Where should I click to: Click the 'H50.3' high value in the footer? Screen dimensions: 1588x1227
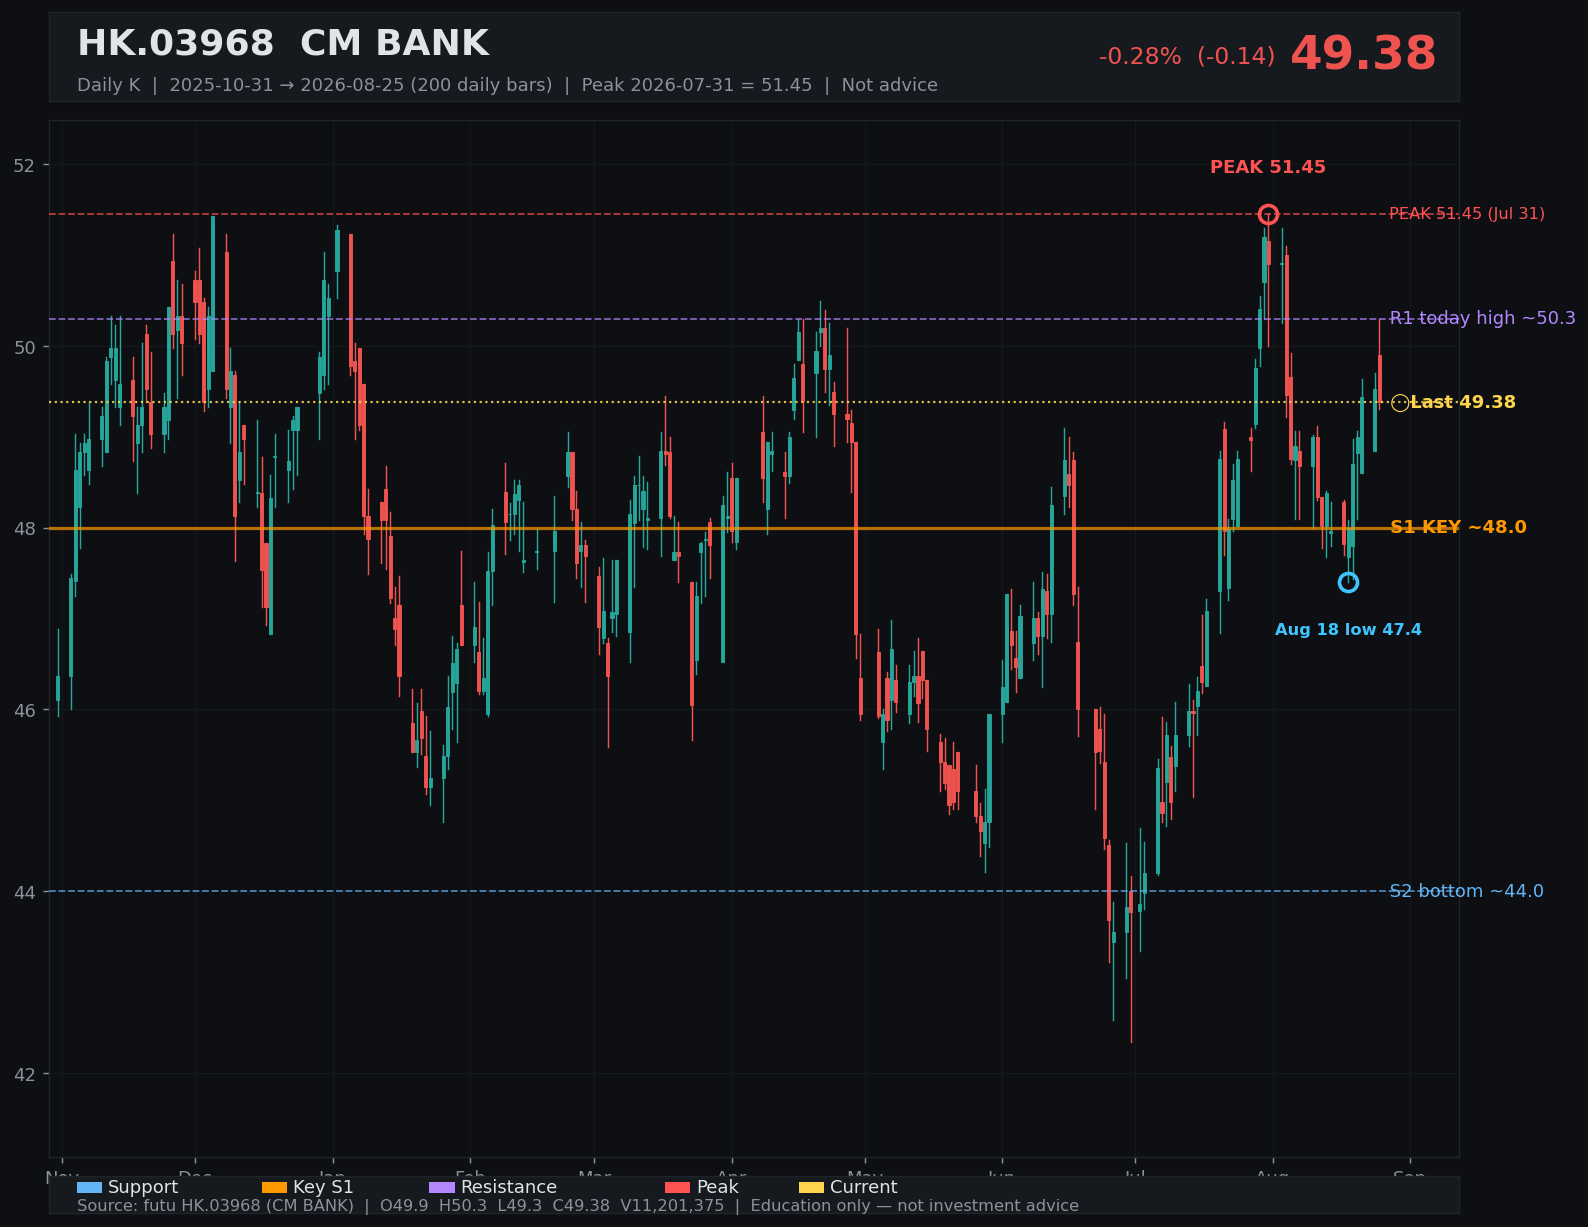tap(462, 1206)
